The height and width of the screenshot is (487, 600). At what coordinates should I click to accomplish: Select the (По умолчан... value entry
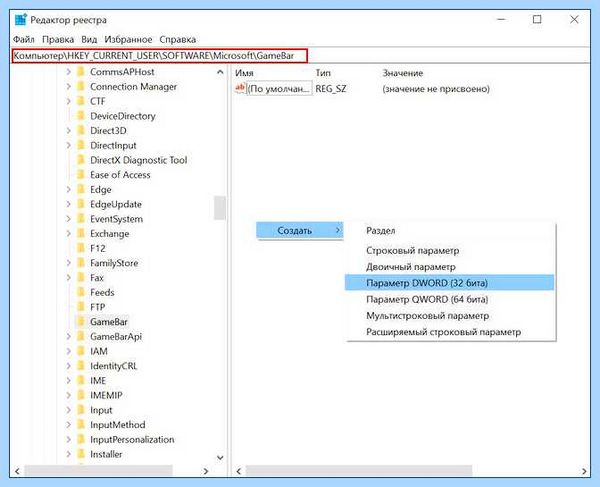point(279,88)
